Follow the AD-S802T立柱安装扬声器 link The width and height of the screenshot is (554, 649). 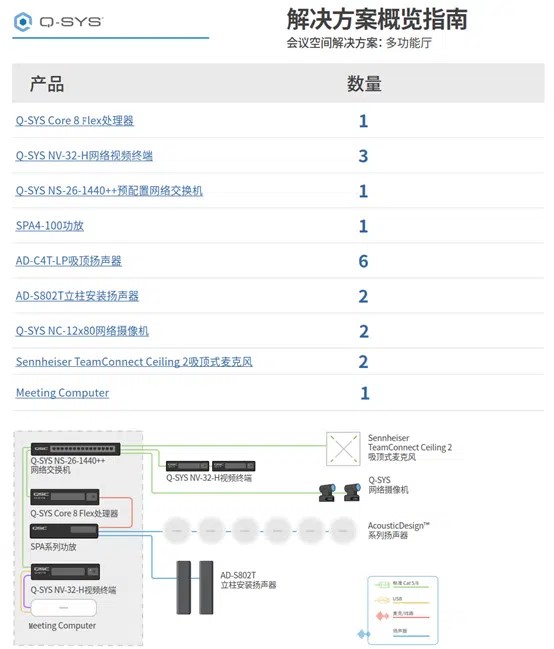[77, 296]
